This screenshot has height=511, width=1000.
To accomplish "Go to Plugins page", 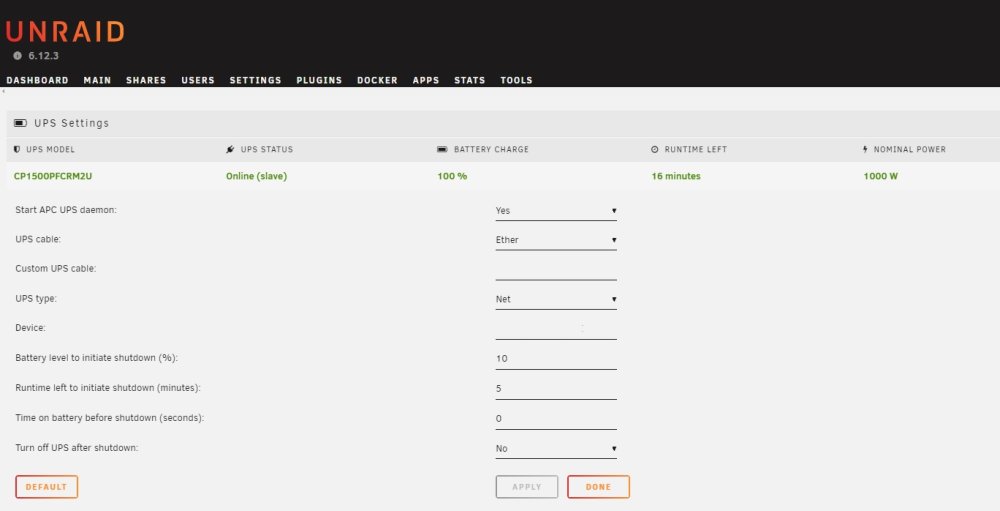I will click(319, 80).
